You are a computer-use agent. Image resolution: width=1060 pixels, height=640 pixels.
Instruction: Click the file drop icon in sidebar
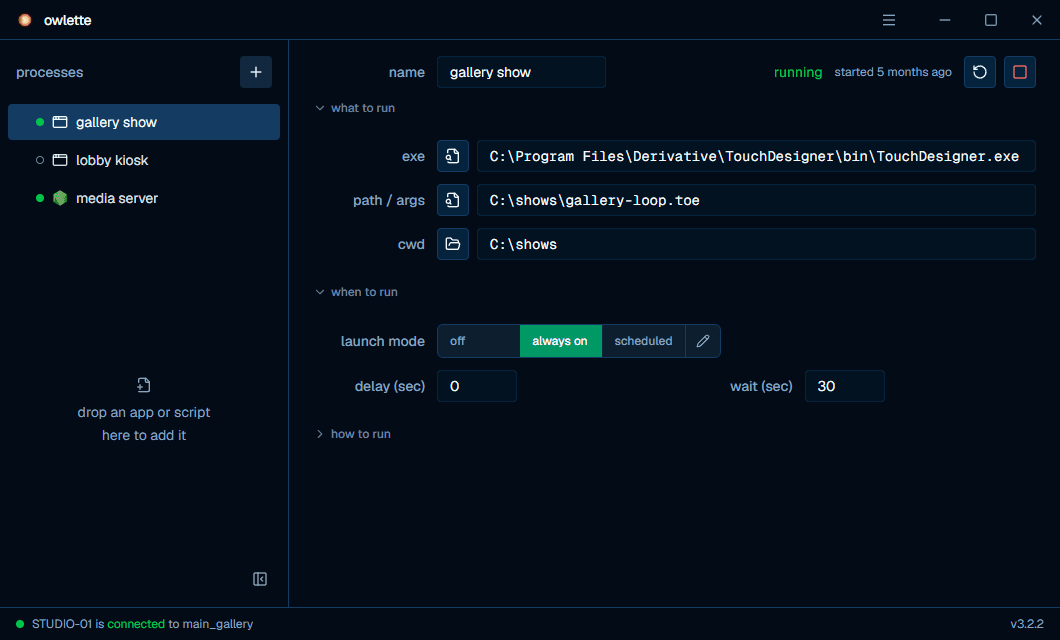point(143,385)
